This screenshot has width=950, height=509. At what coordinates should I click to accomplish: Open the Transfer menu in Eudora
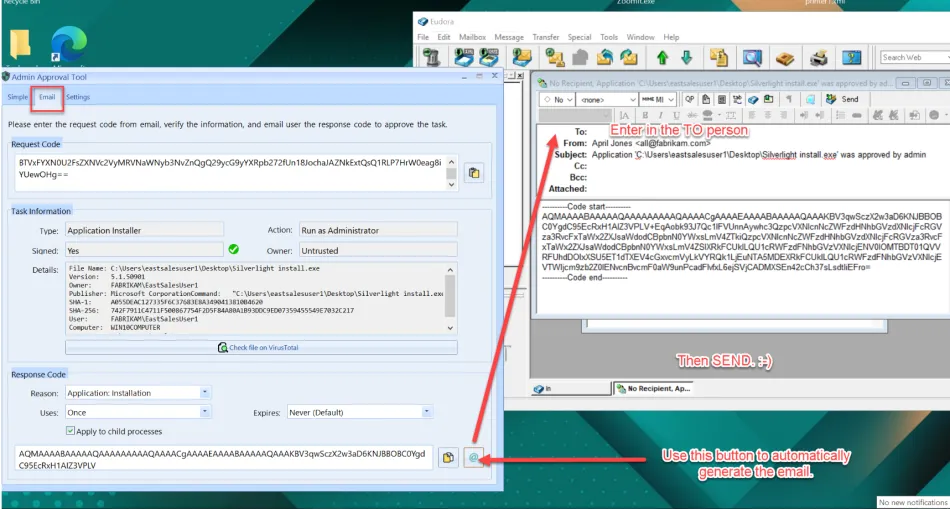point(546,37)
